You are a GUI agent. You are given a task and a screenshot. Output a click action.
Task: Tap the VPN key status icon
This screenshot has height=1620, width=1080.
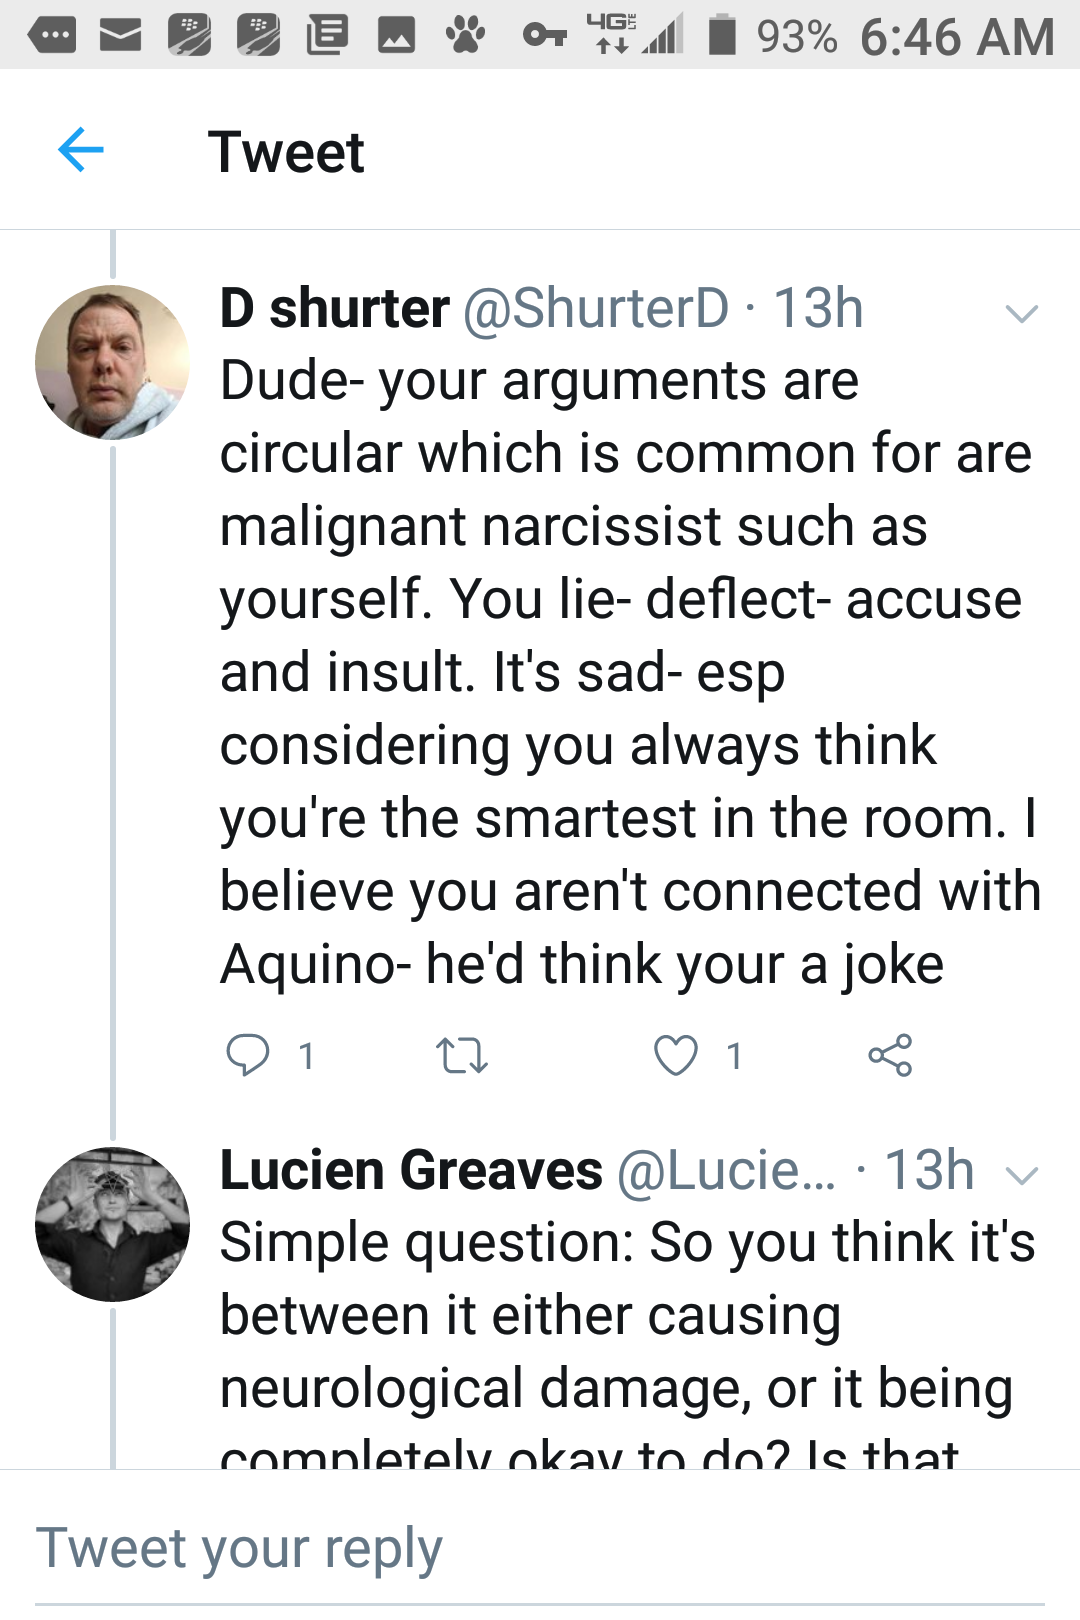tap(544, 37)
